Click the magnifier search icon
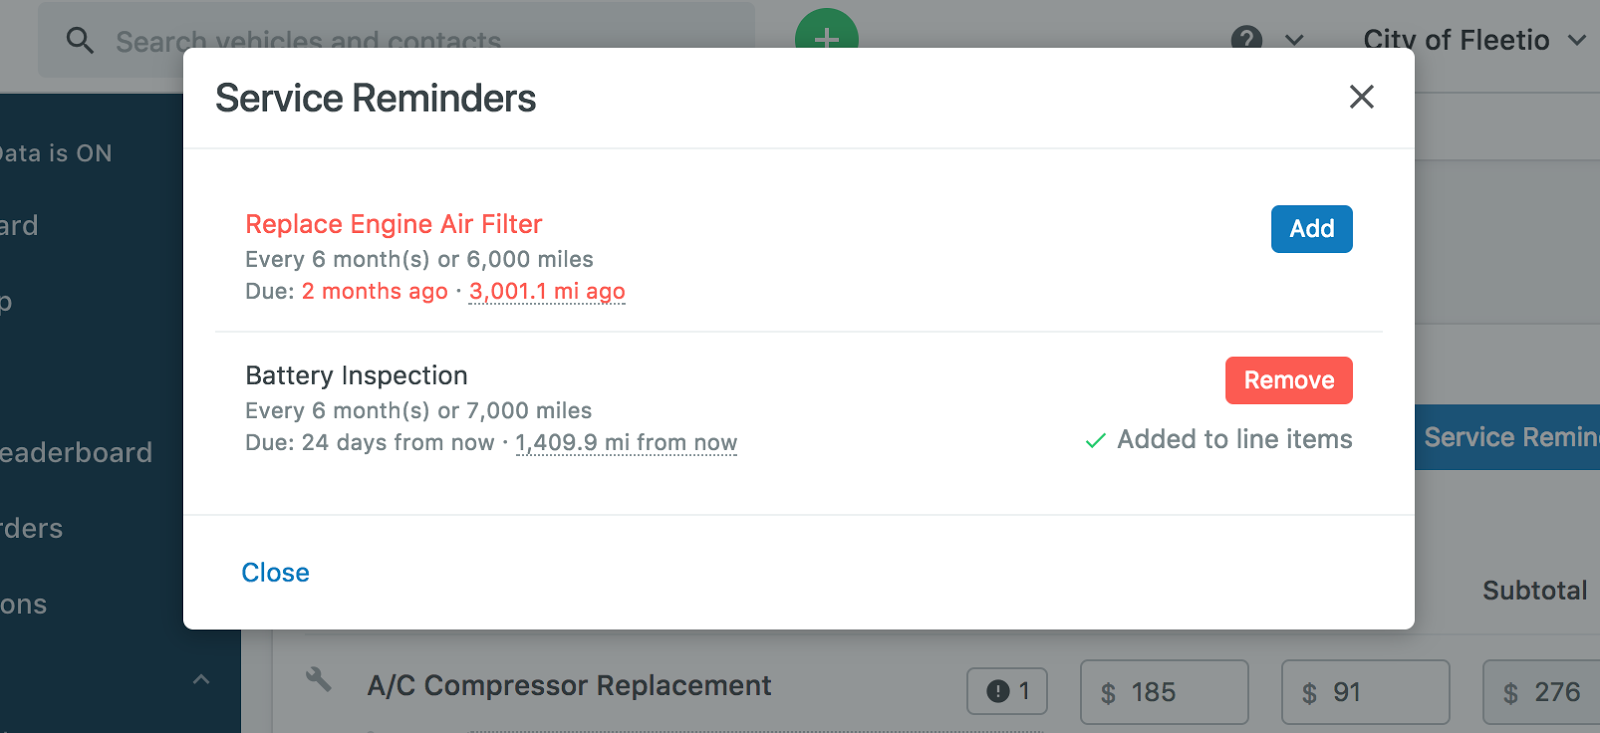The image size is (1600, 733). point(79,40)
